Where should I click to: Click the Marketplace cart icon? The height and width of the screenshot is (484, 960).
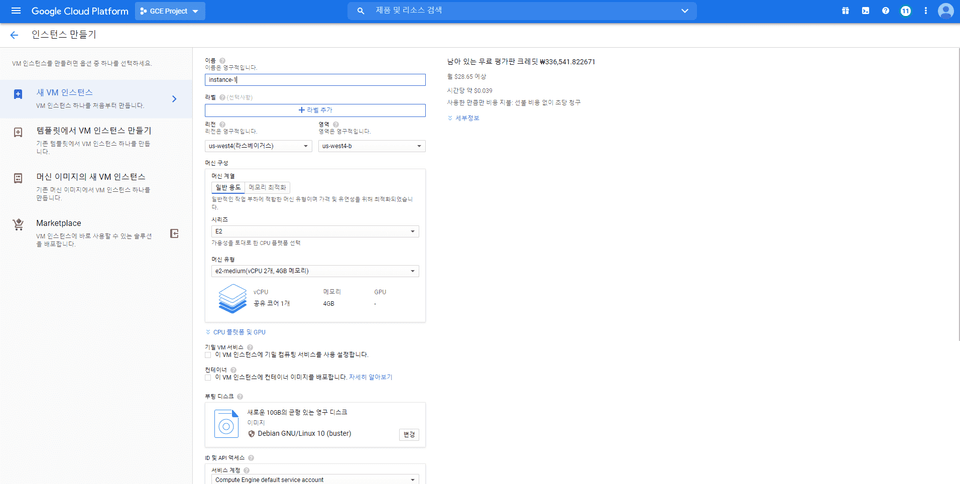[x=18, y=224]
